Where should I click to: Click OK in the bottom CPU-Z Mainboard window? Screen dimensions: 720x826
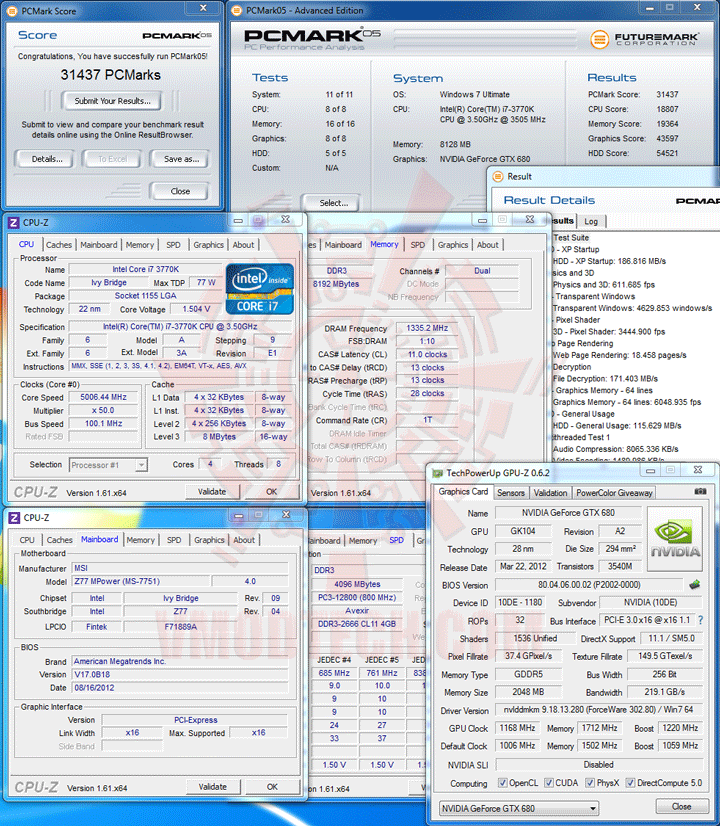[x=272, y=786]
